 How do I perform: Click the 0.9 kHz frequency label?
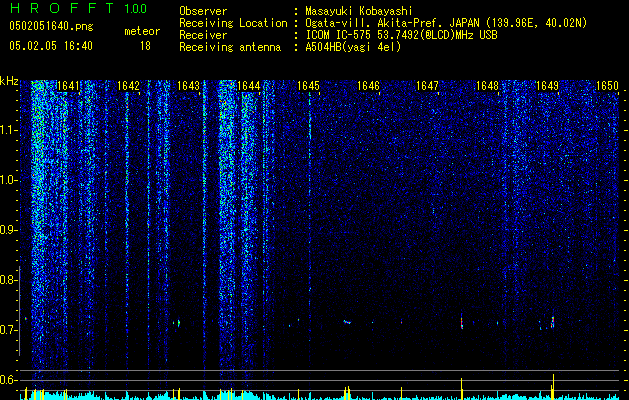point(8,230)
